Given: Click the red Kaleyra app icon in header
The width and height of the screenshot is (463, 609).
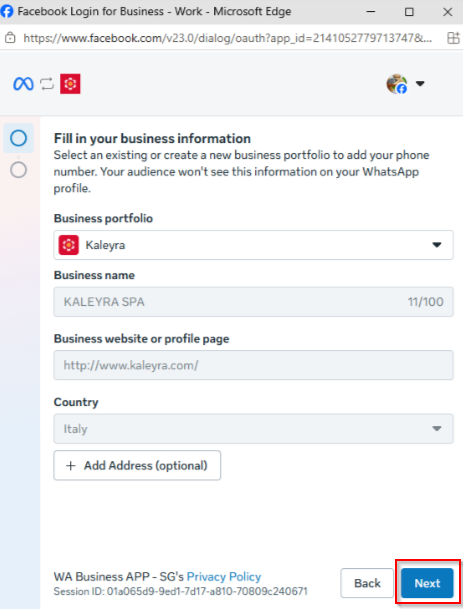Looking at the screenshot, I should click(x=70, y=84).
